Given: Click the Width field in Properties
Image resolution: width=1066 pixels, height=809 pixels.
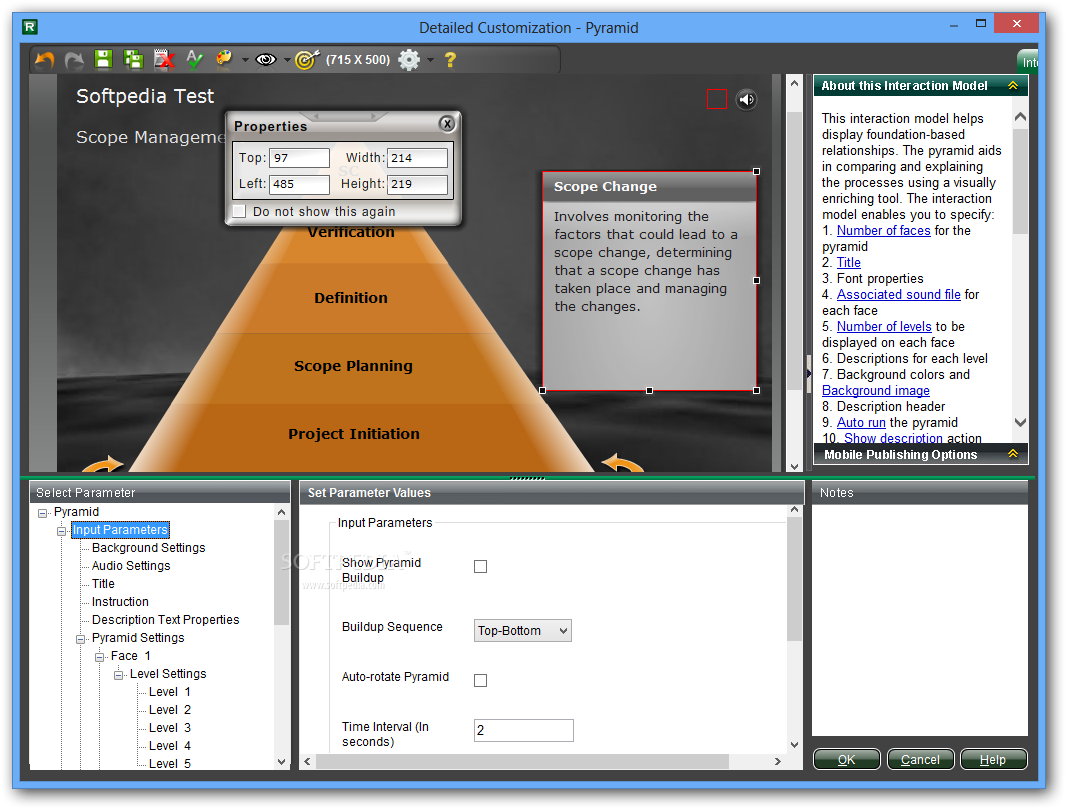Looking at the screenshot, I should (417, 158).
